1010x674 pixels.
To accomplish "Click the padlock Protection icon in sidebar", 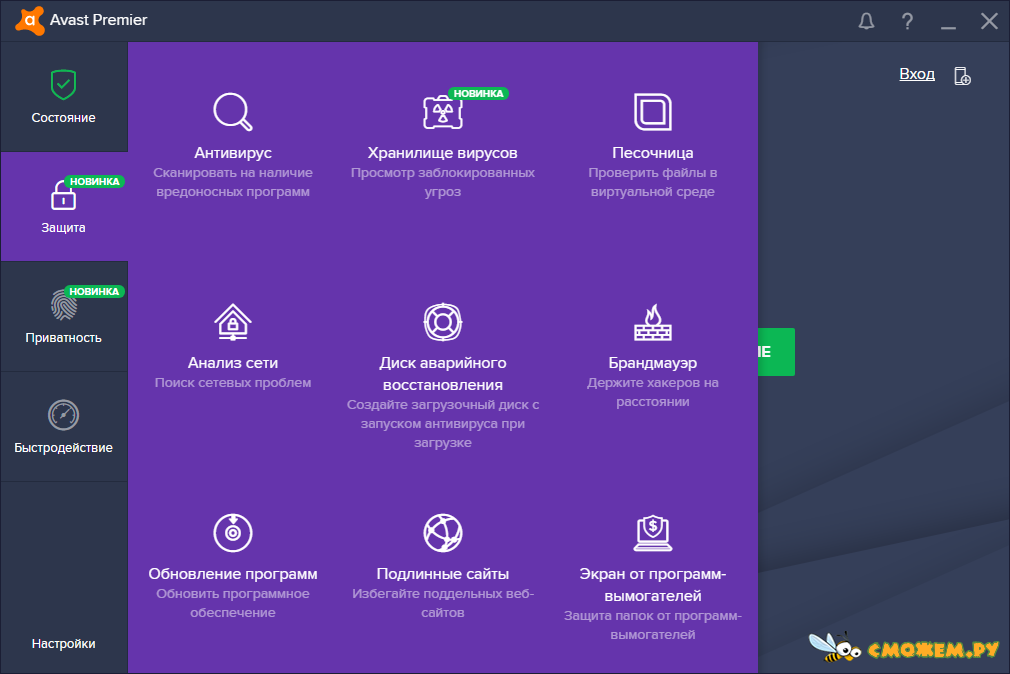I will pyautogui.click(x=63, y=195).
